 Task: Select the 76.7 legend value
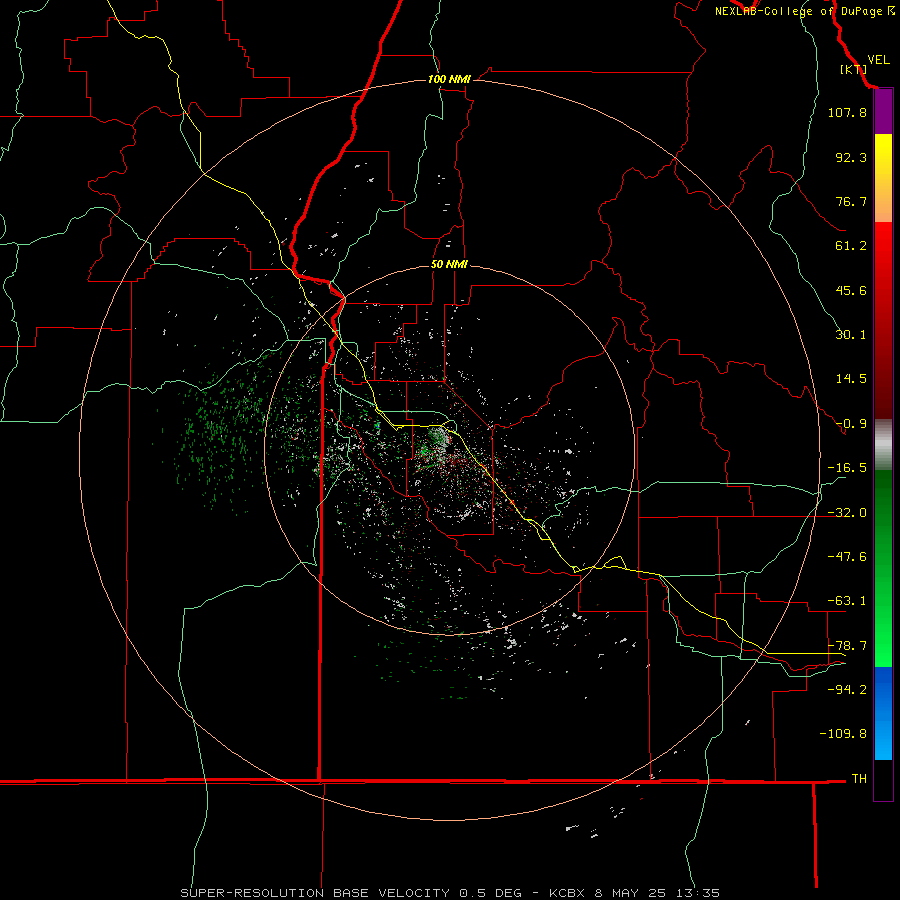coord(851,201)
